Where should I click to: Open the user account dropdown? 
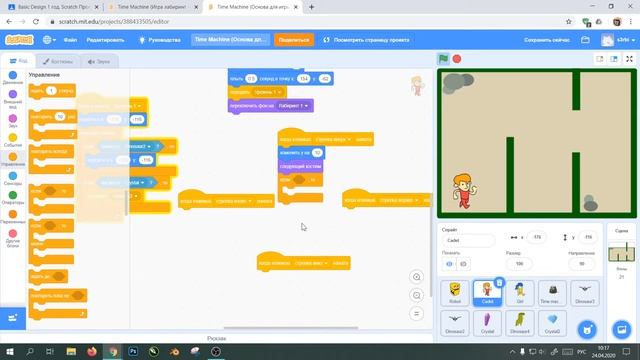tap(618, 40)
